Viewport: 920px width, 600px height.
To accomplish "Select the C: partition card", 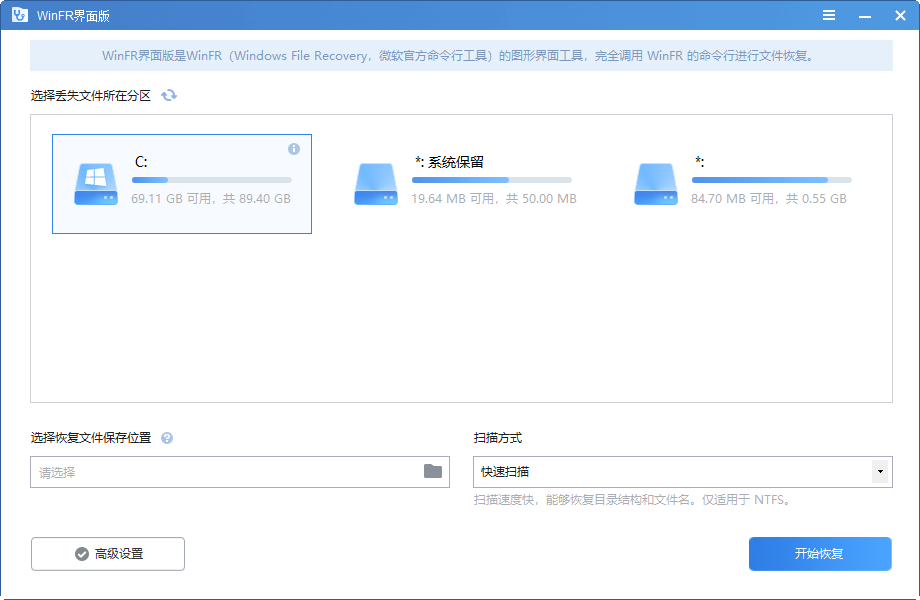I will pos(182,184).
